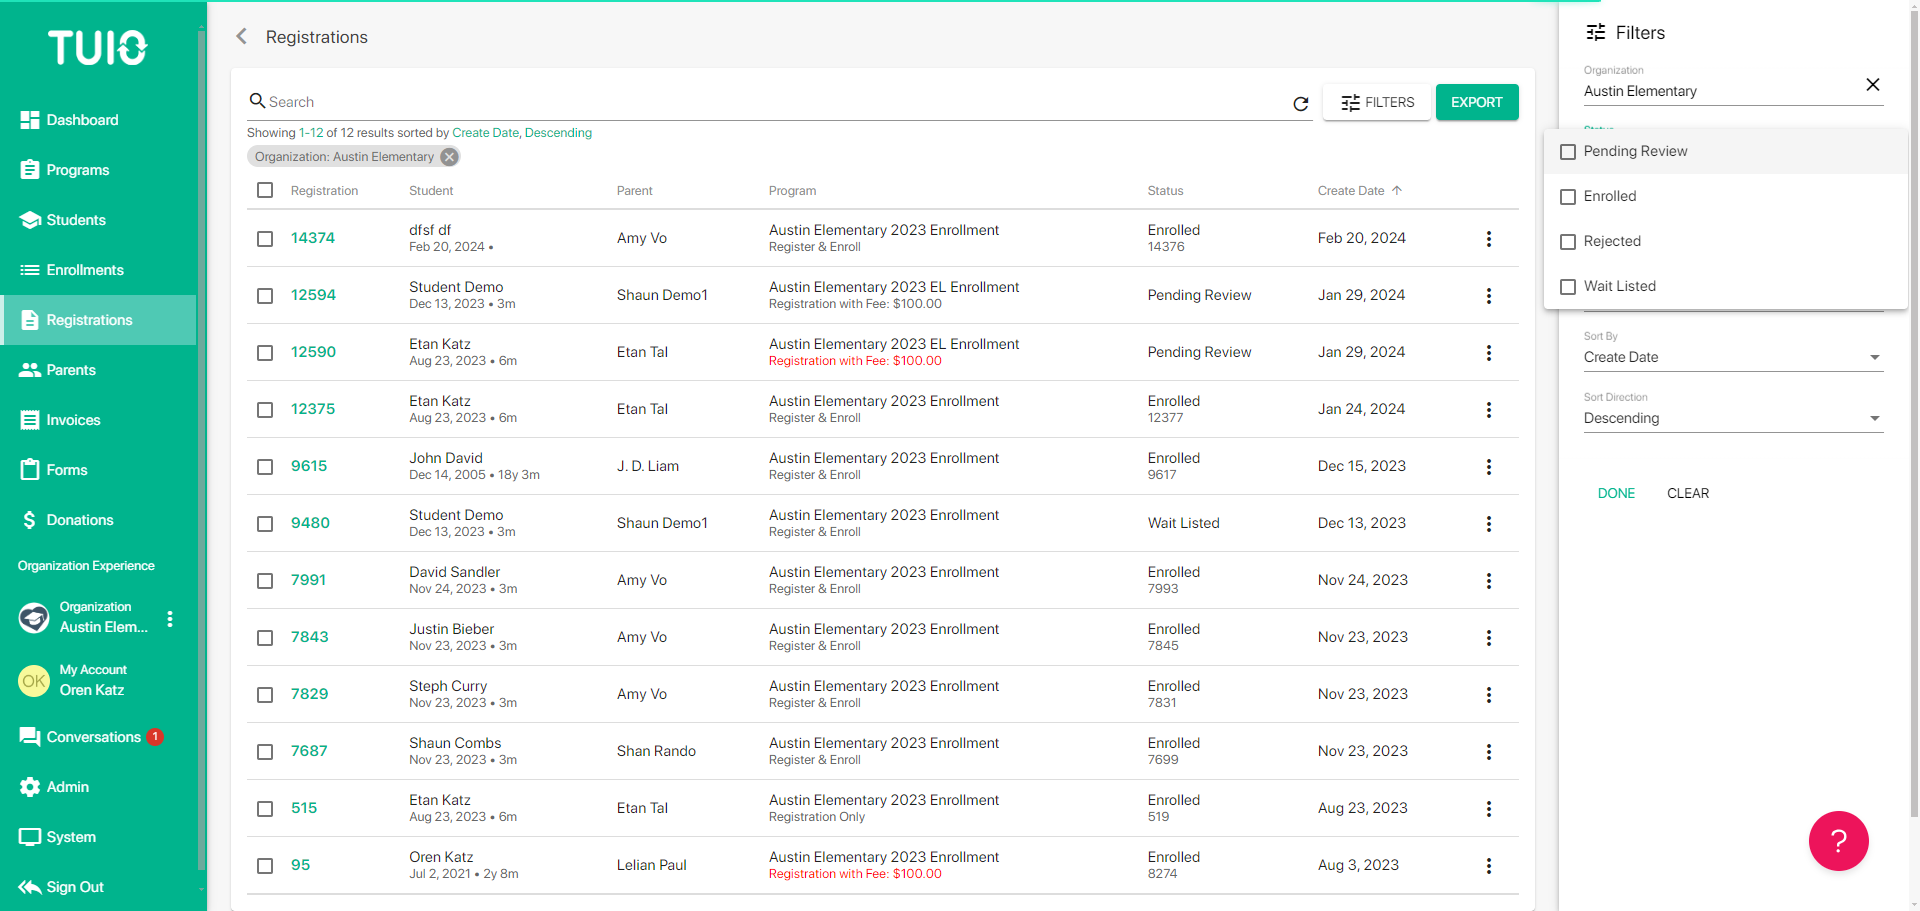Open the Organization Austin Elementary filter field
This screenshot has width=1920, height=911.
[x=1718, y=91]
